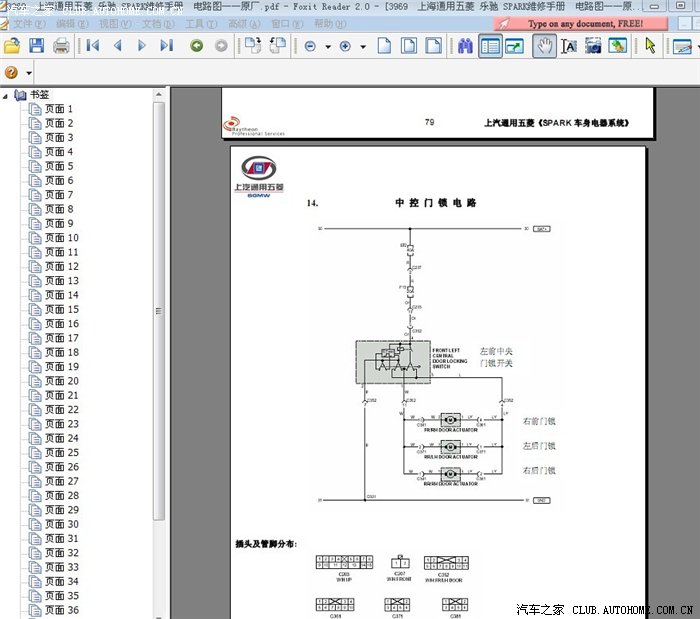The width and height of the screenshot is (700, 619).
Task: Open bookmark 页面 29
Action: [61, 510]
